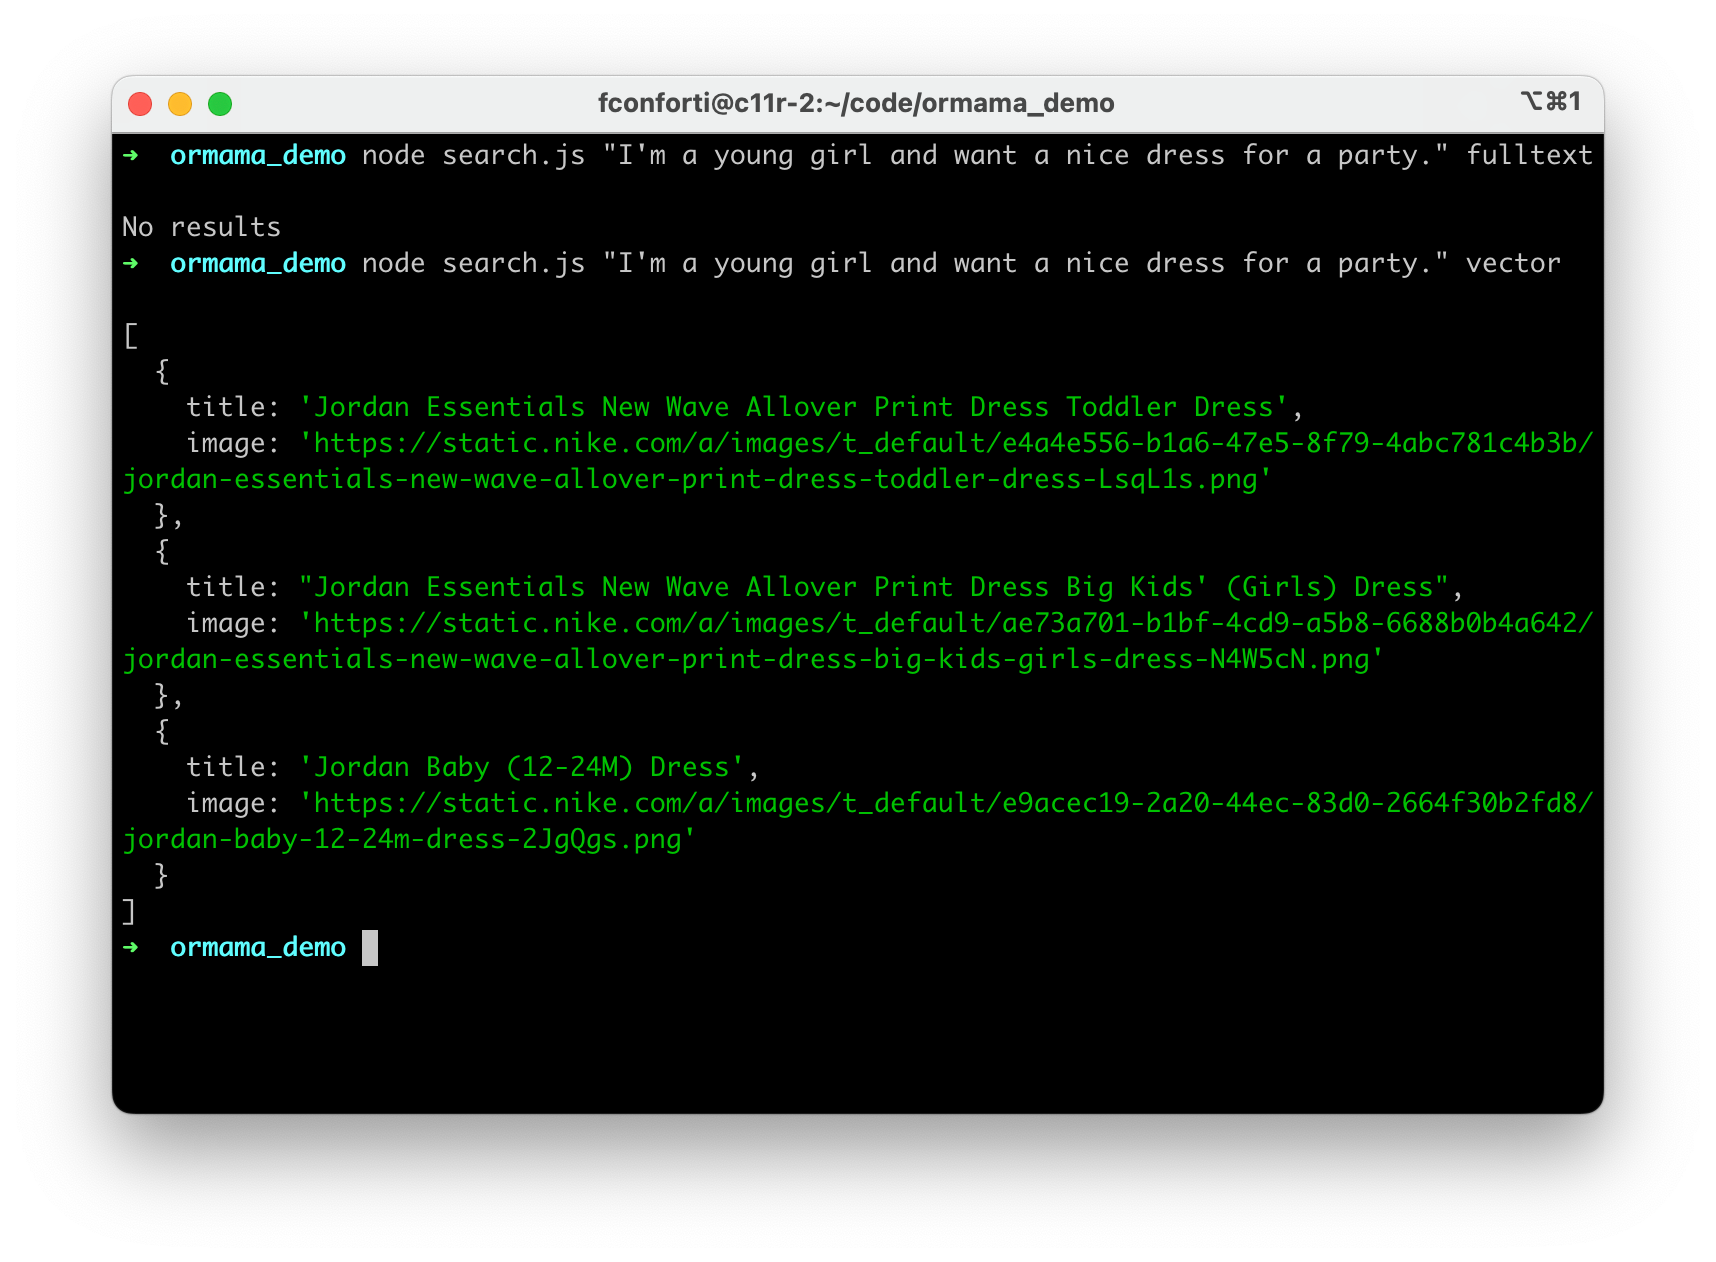1716x1262 pixels.
Task: Click 'search.js' in the fulltext command
Action: [514, 155]
